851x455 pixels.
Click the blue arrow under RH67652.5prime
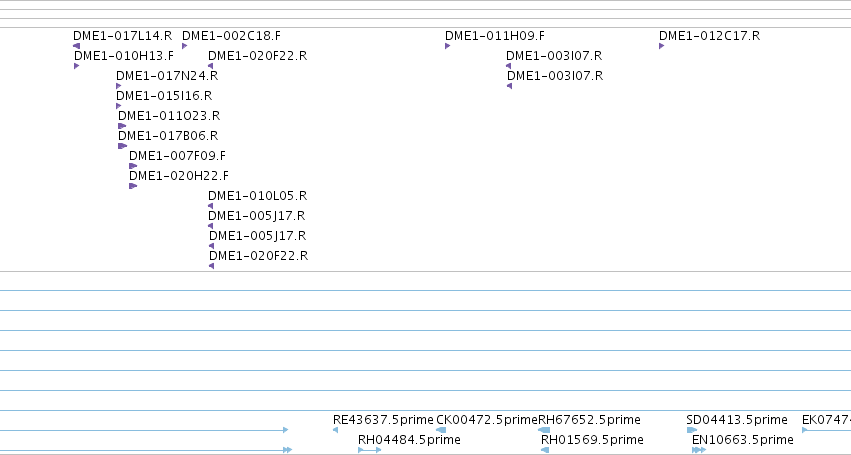point(544,431)
